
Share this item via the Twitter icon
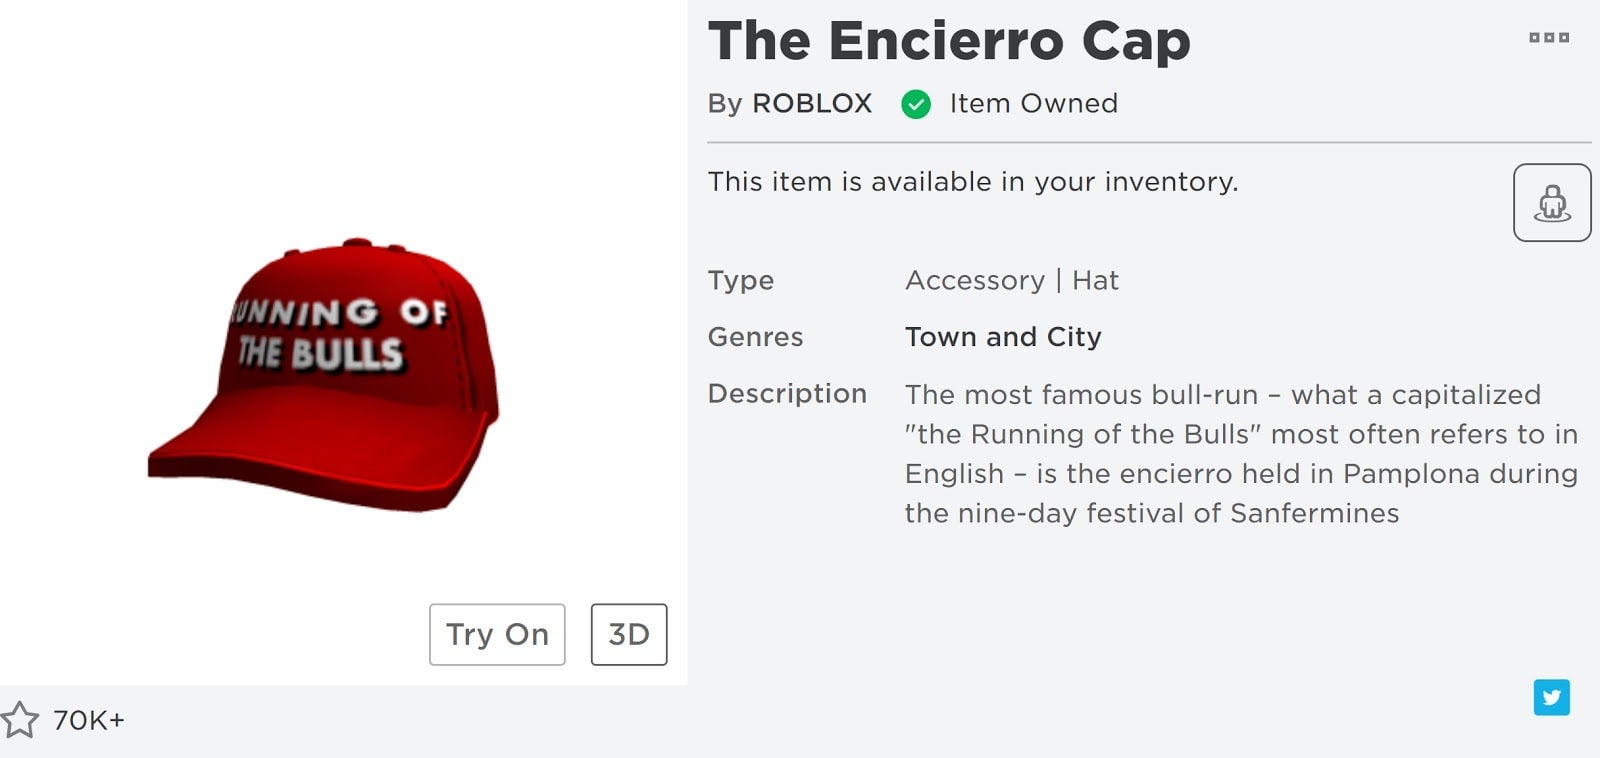point(1553,698)
